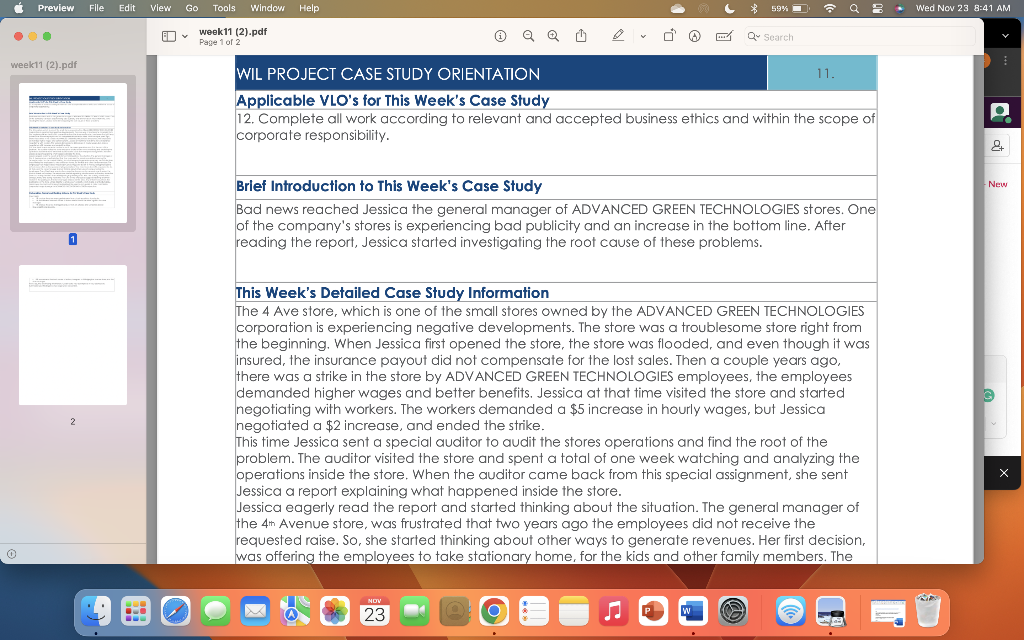Open the Go menu
Screen dimensions: 1024x640
tap(191, 8)
